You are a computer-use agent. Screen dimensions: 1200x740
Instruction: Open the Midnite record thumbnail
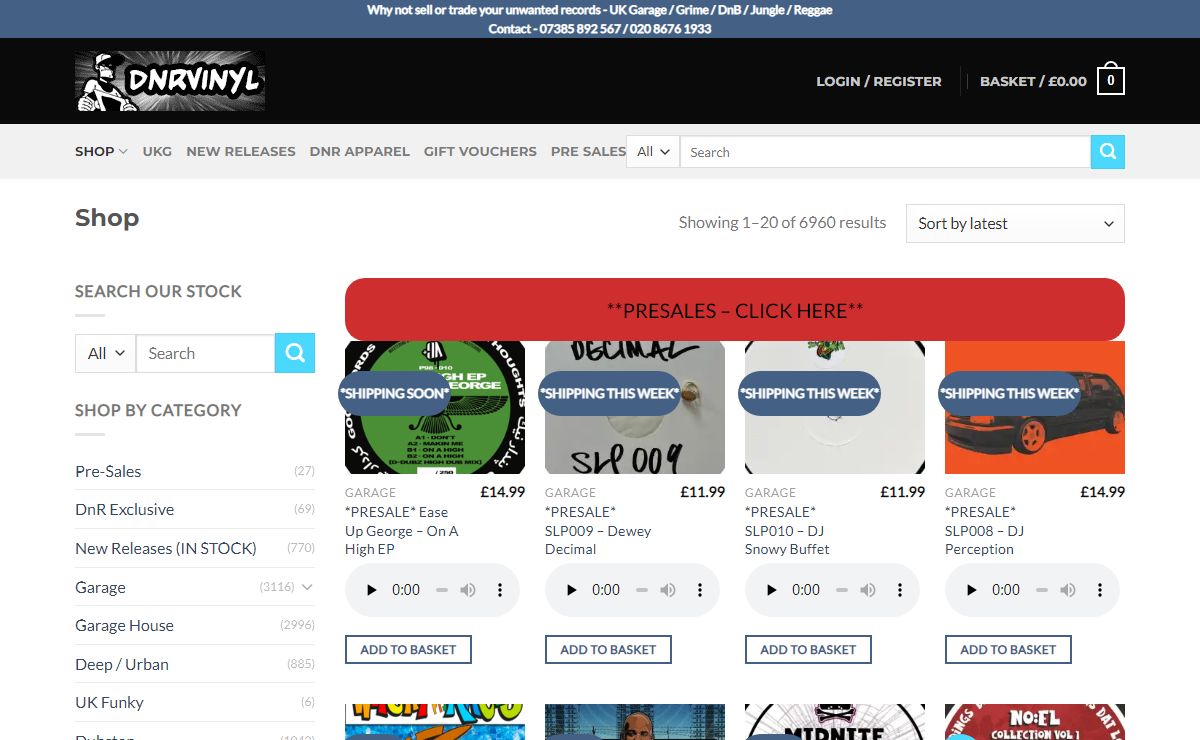835,722
